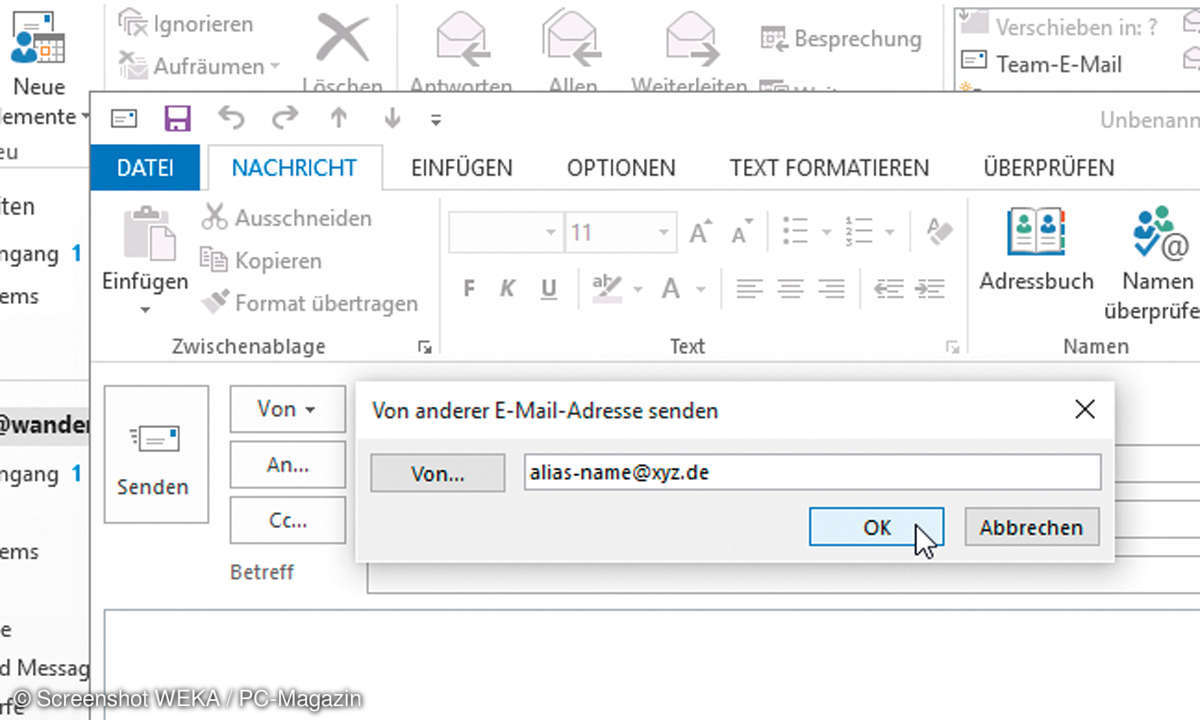Screen dimensions: 1200x720
Task: Click the decrease indent icon
Action: (x=888, y=290)
